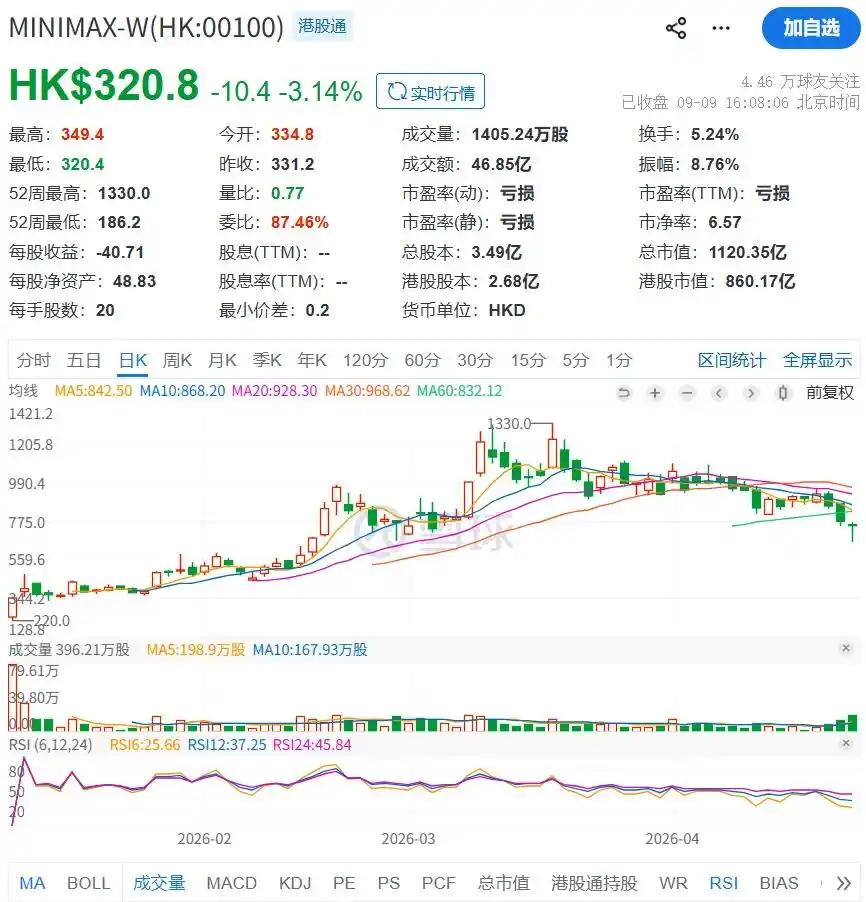The height and width of the screenshot is (902, 866).
Task: Switch to the 30分 chart interval
Action: pos(475,360)
